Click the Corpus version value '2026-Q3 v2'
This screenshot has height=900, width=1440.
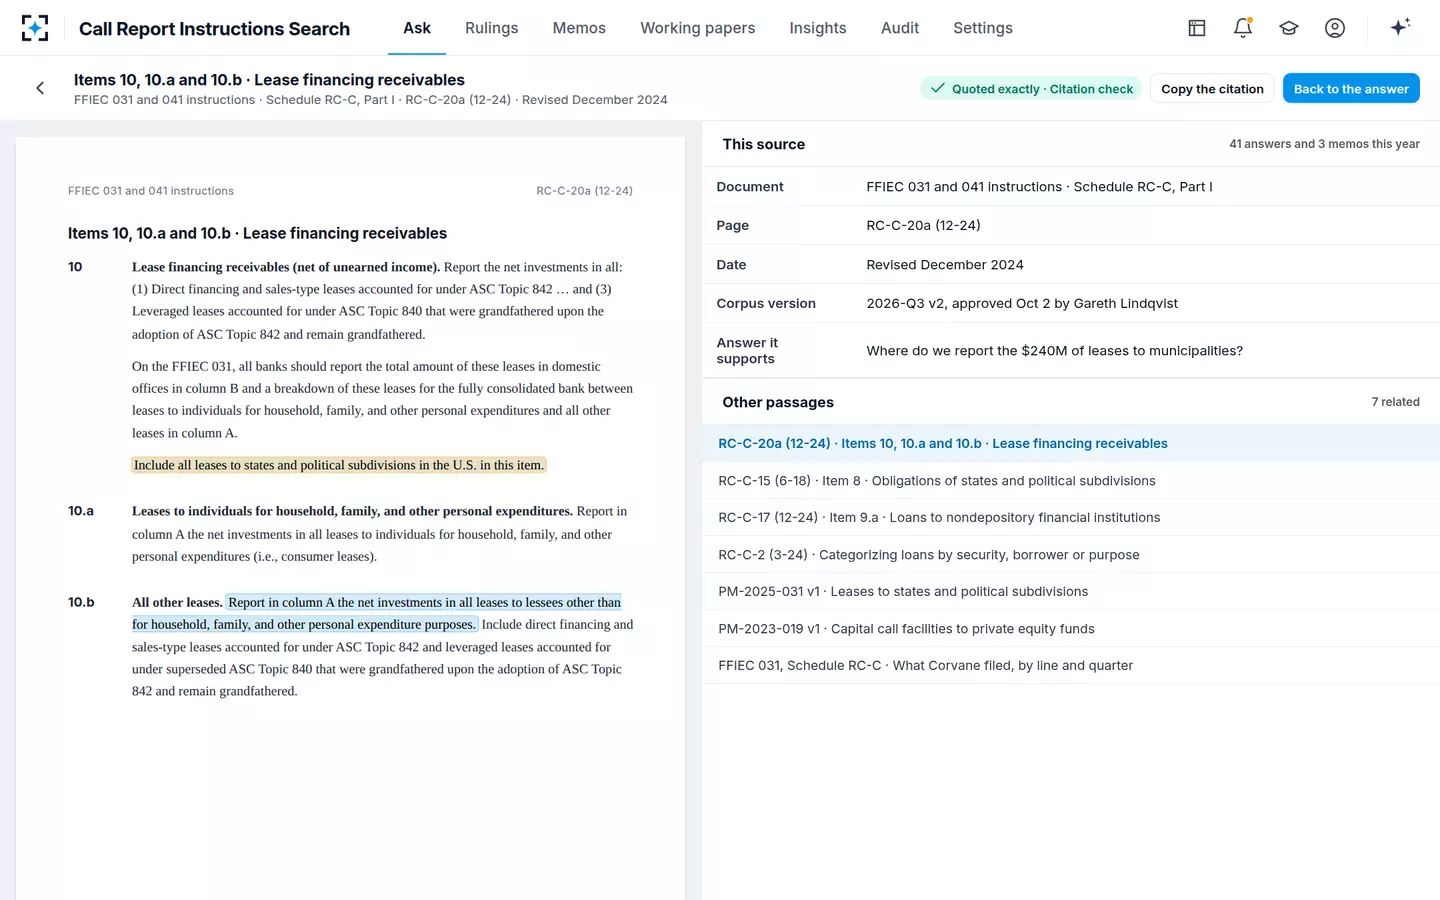coord(1022,304)
